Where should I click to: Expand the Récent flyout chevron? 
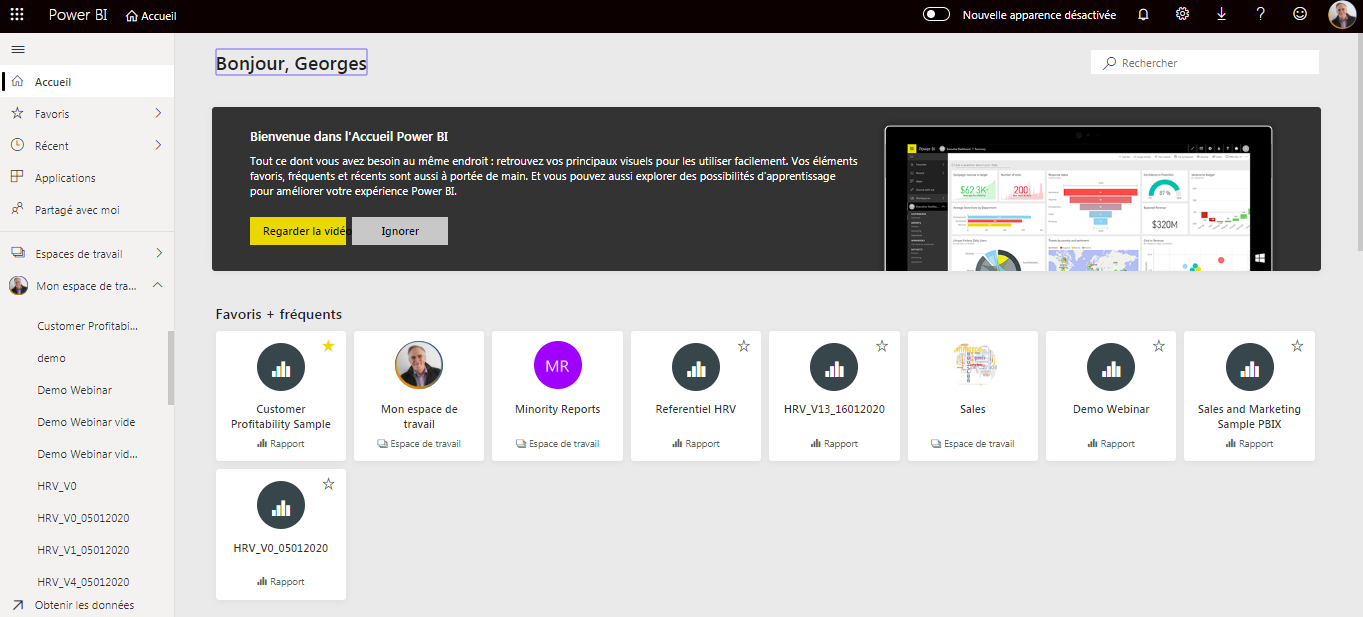coord(158,145)
